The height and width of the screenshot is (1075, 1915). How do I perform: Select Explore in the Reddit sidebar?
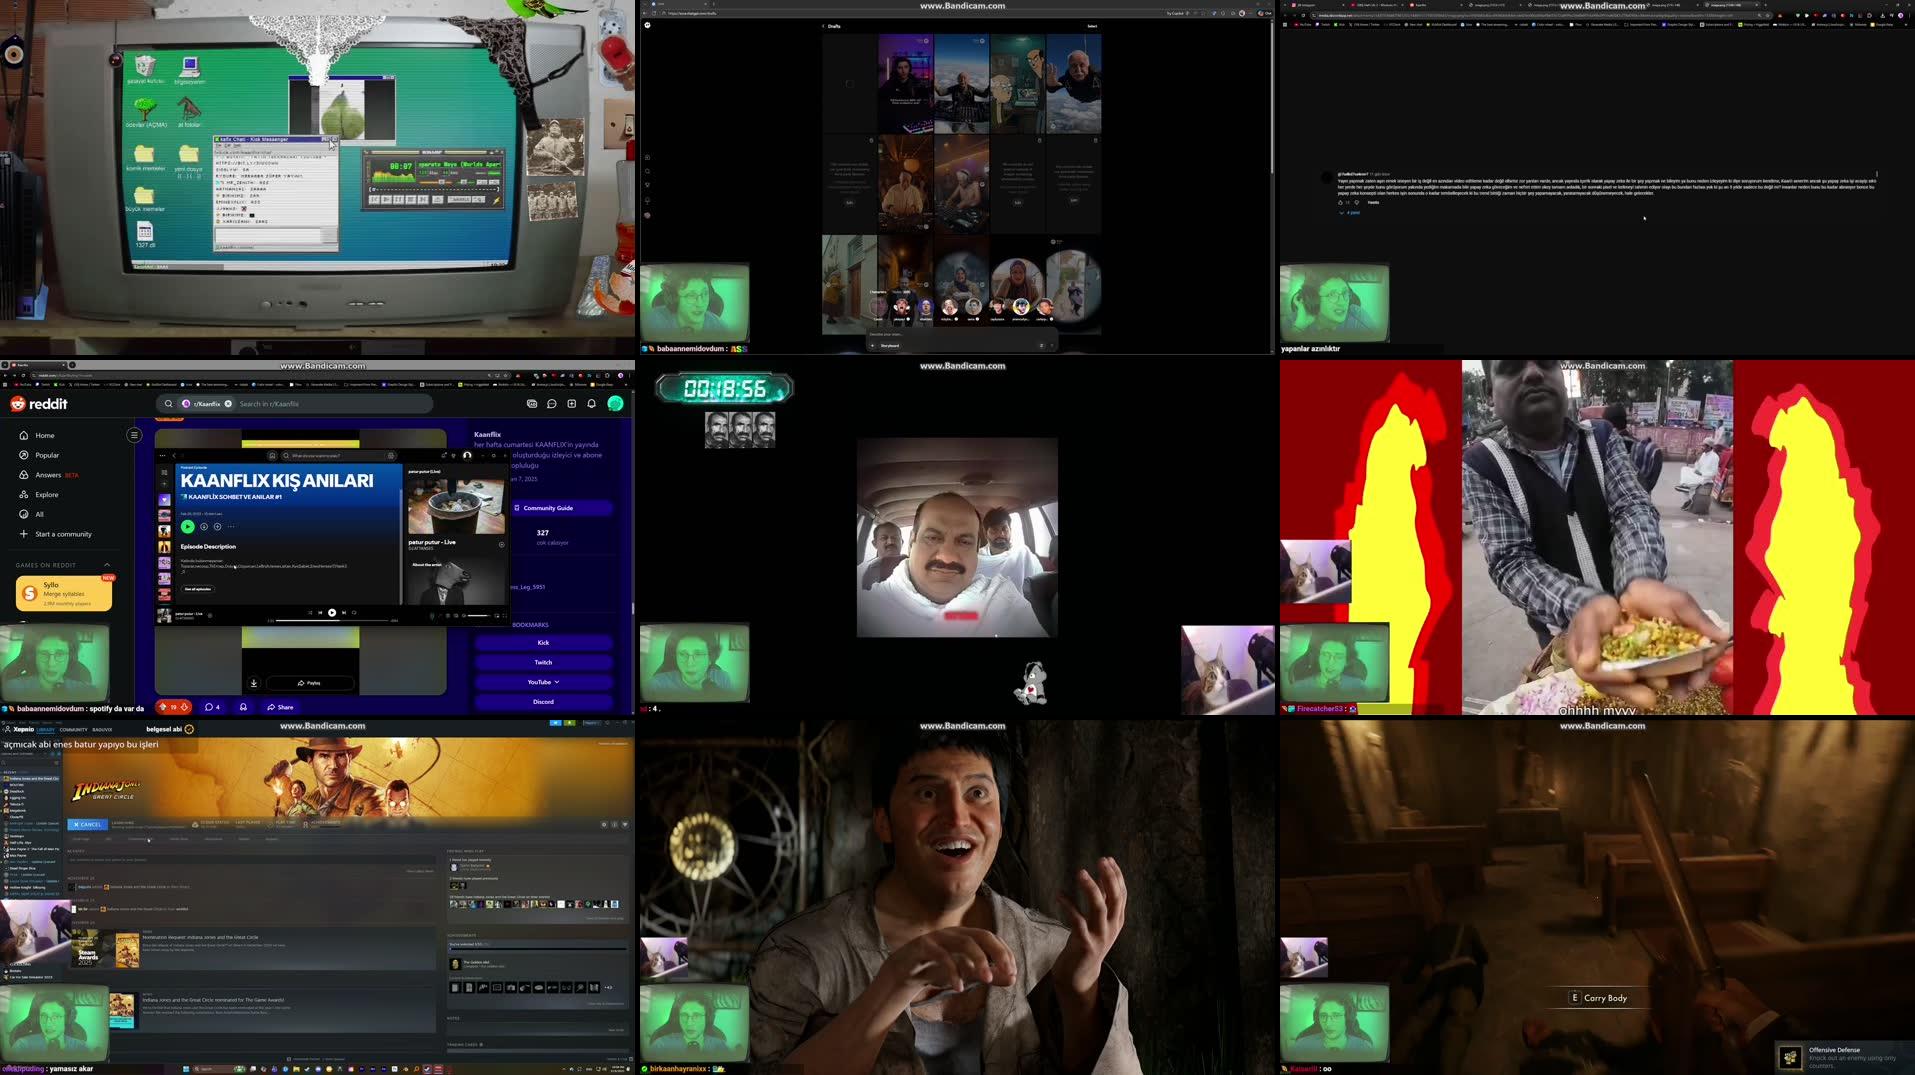click(x=45, y=494)
